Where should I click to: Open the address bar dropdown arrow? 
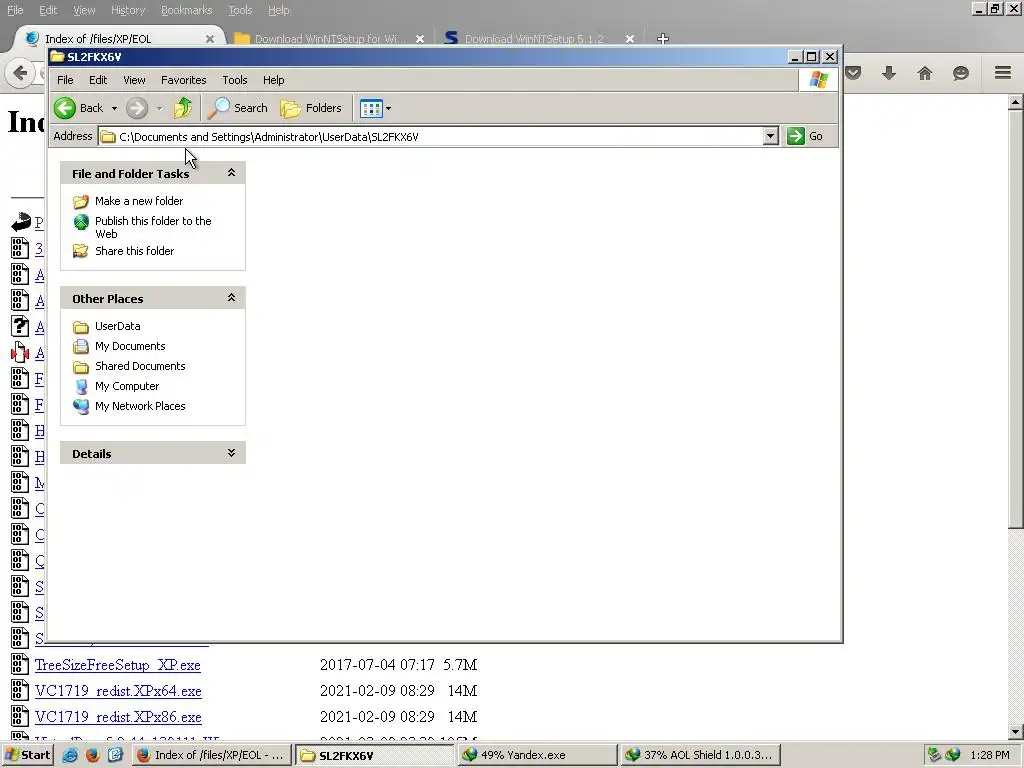pyautogui.click(x=771, y=136)
